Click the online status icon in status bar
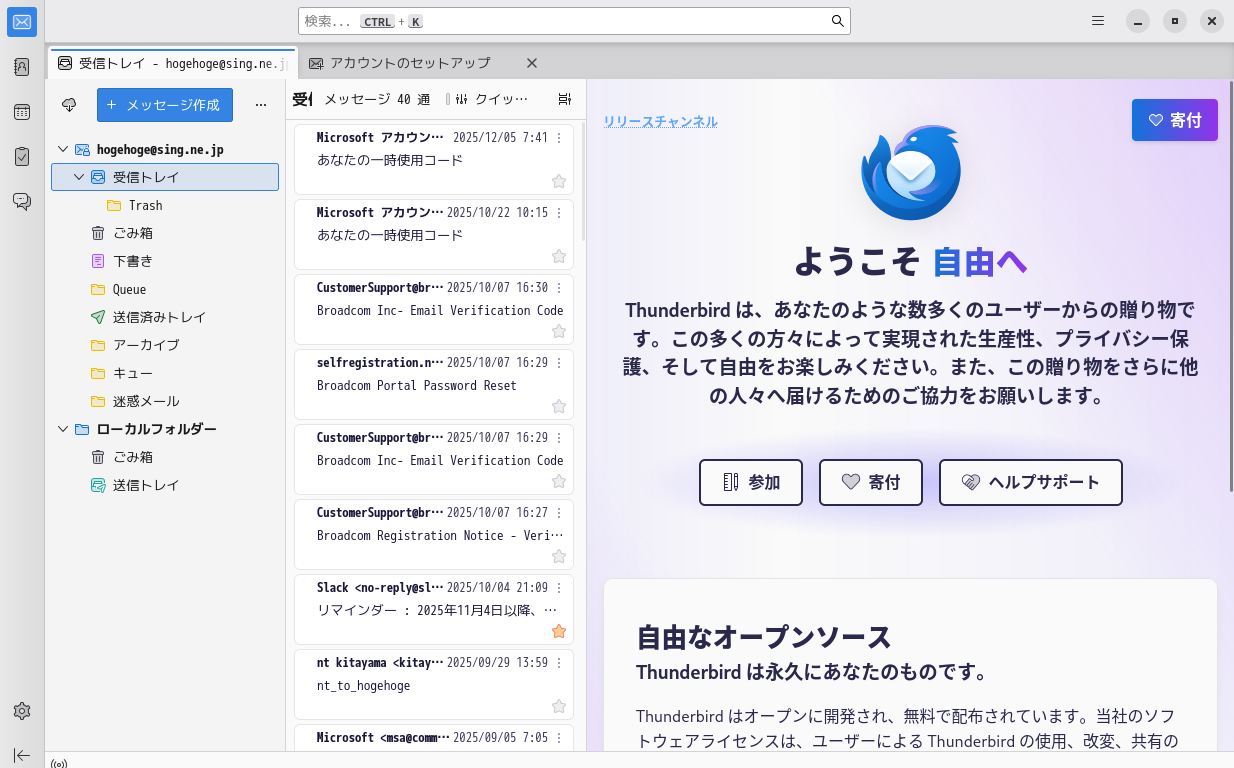This screenshot has width=1234, height=768. tap(59, 763)
